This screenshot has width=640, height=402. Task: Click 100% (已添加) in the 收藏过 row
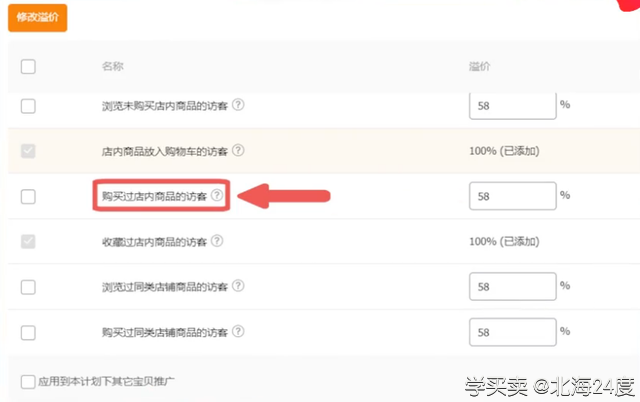pyautogui.click(x=504, y=242)
